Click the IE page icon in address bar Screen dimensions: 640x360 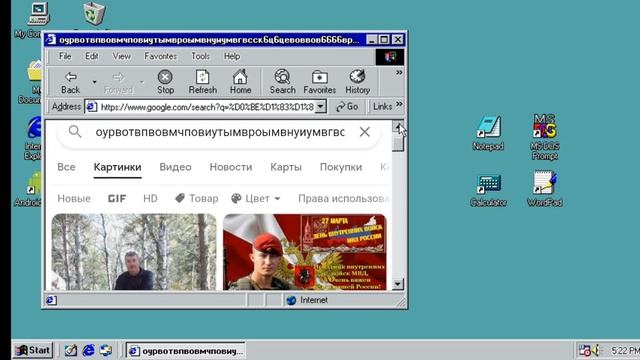click(x=92, y=107)
